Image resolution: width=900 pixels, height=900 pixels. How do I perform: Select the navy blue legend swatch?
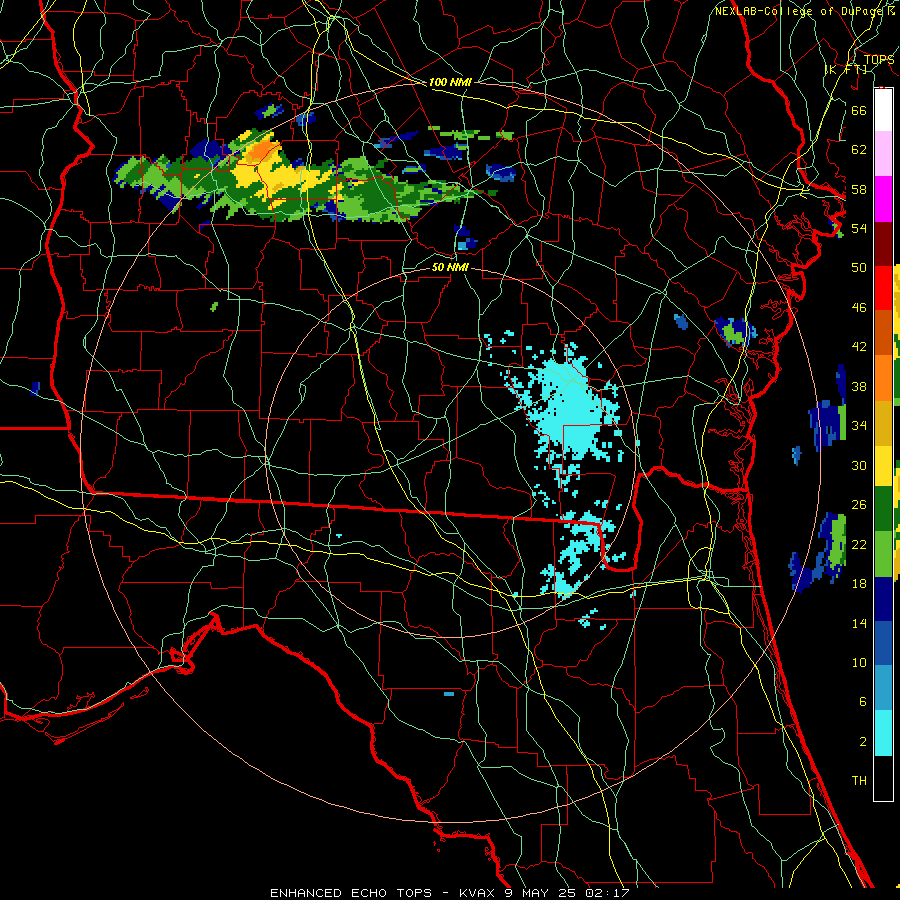pyautogui.click(x=883, y=599)
